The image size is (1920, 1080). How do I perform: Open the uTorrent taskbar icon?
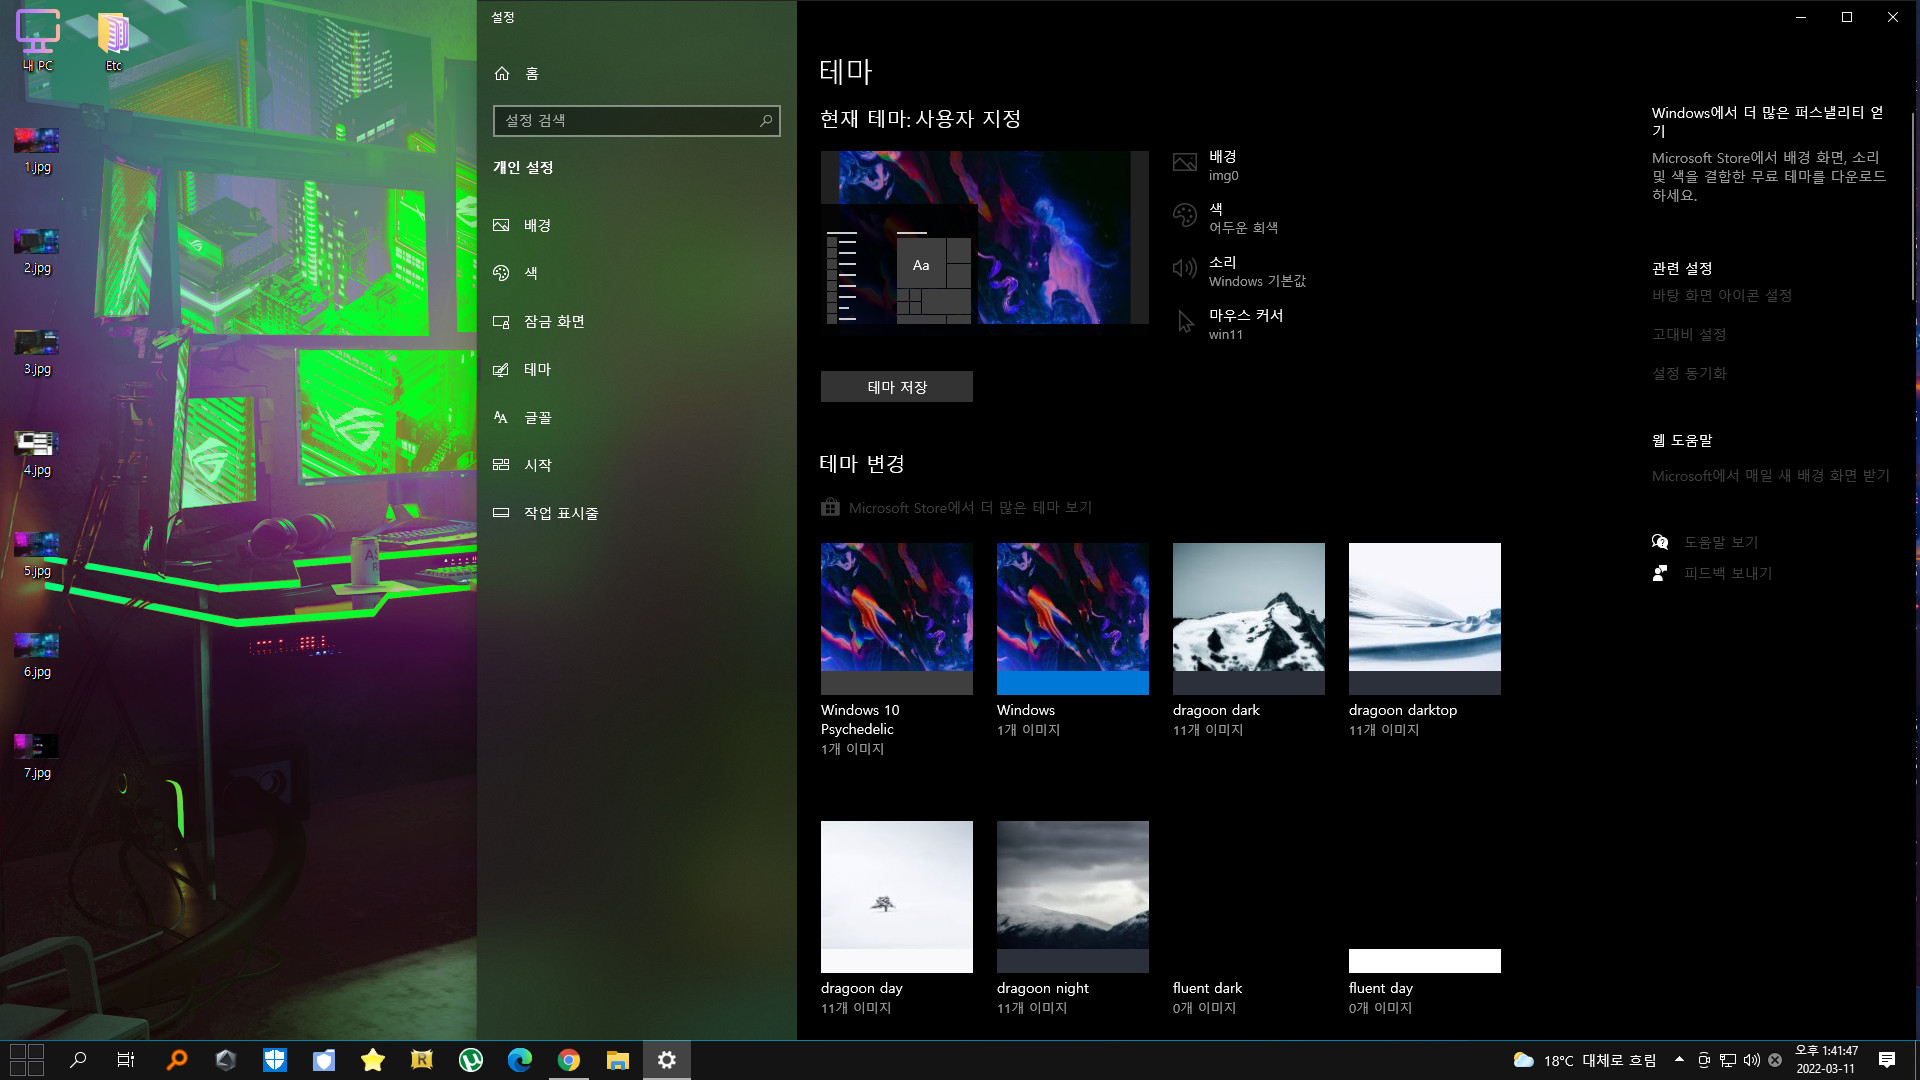(x=471, y=1060)
